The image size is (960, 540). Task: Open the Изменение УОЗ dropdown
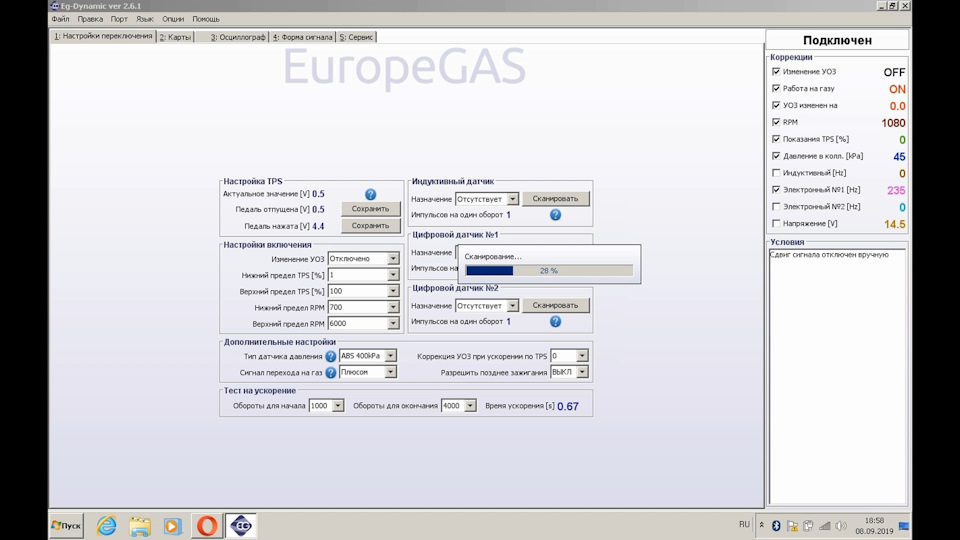[393, 259]
